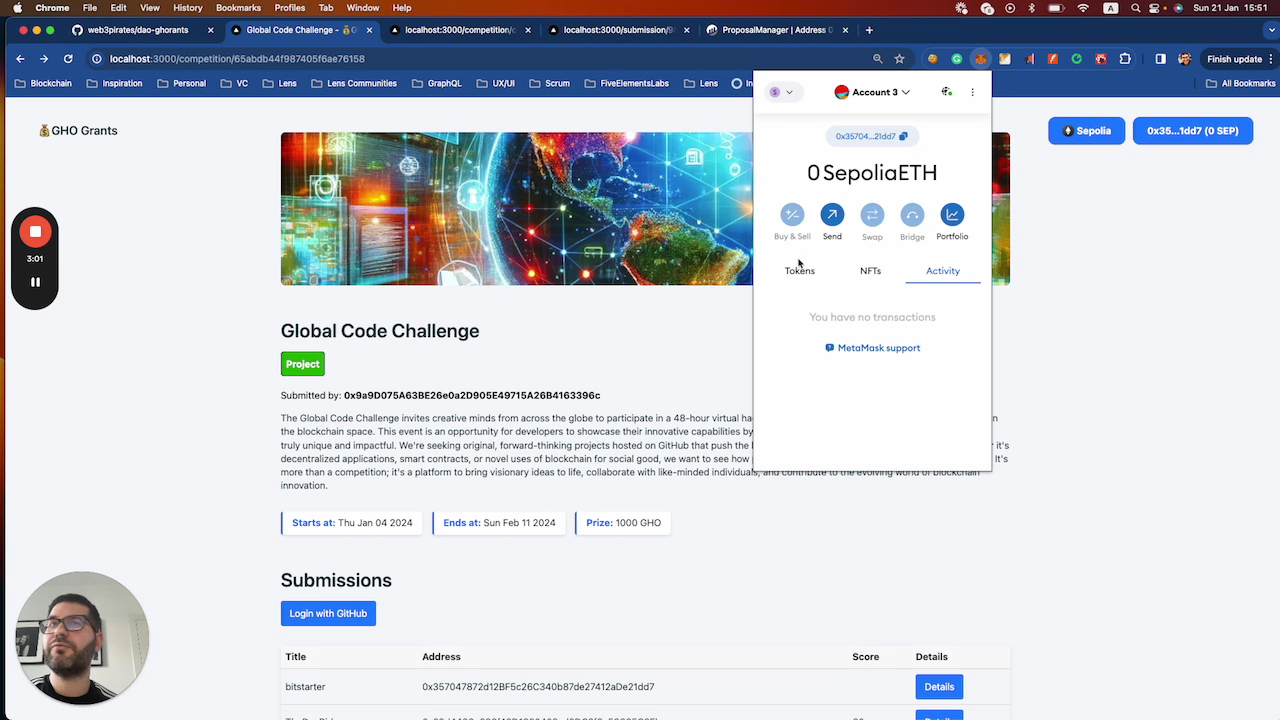Open the Blockchain bookmarks folder
This screenshot has width=1280, height=720.
tap(43, 84)
